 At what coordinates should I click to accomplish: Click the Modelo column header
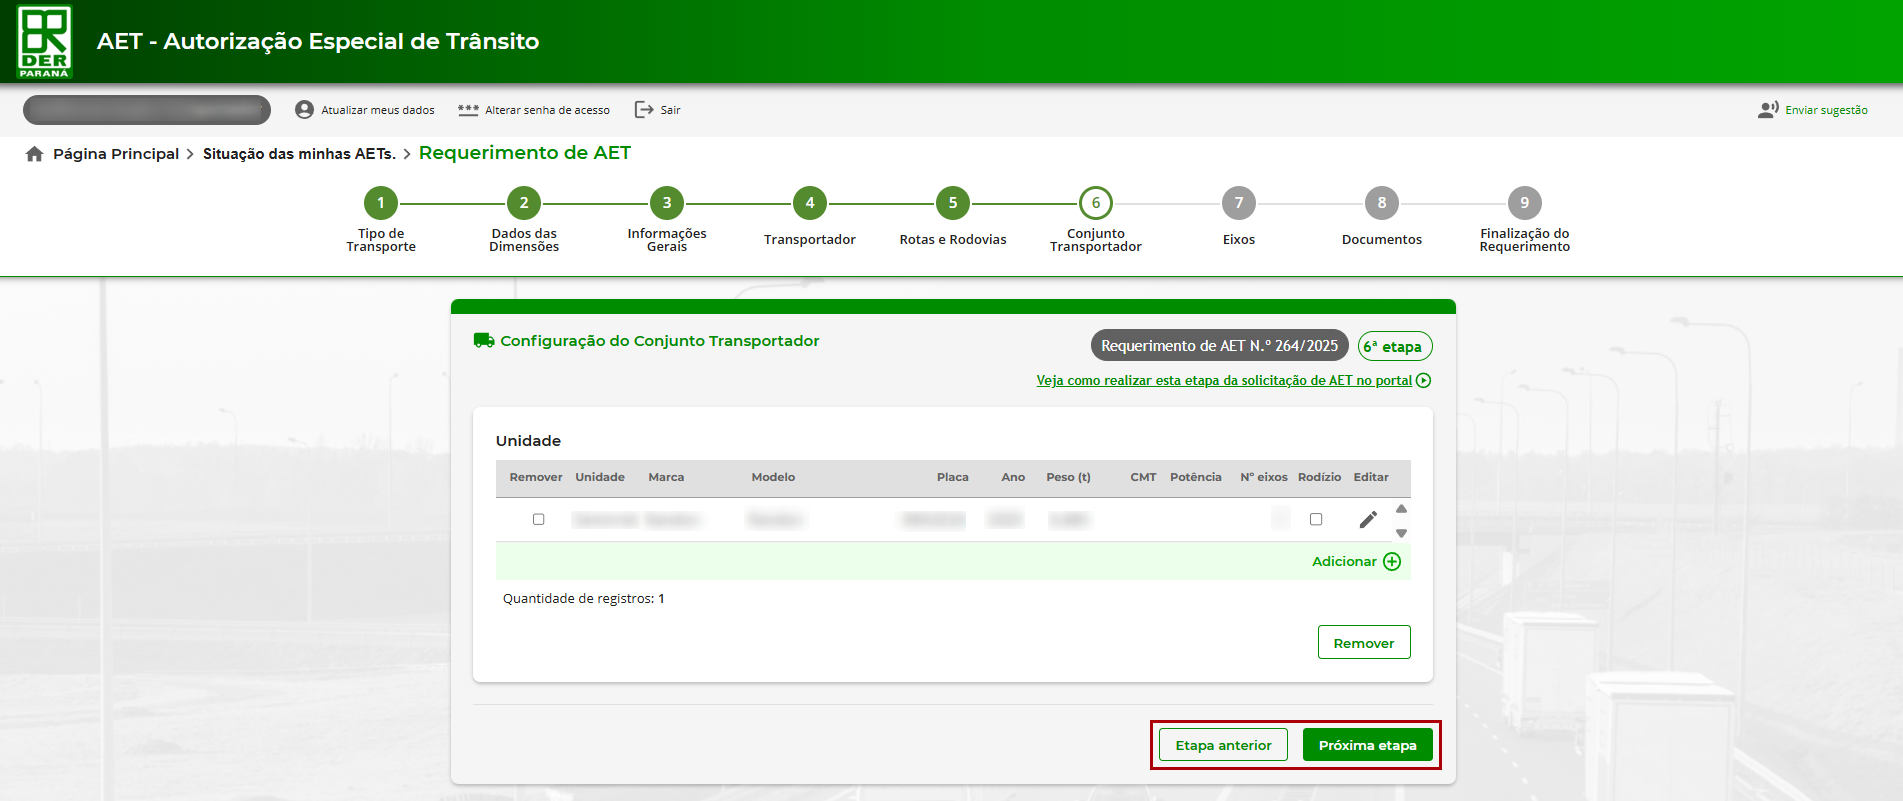coord(773,478)
